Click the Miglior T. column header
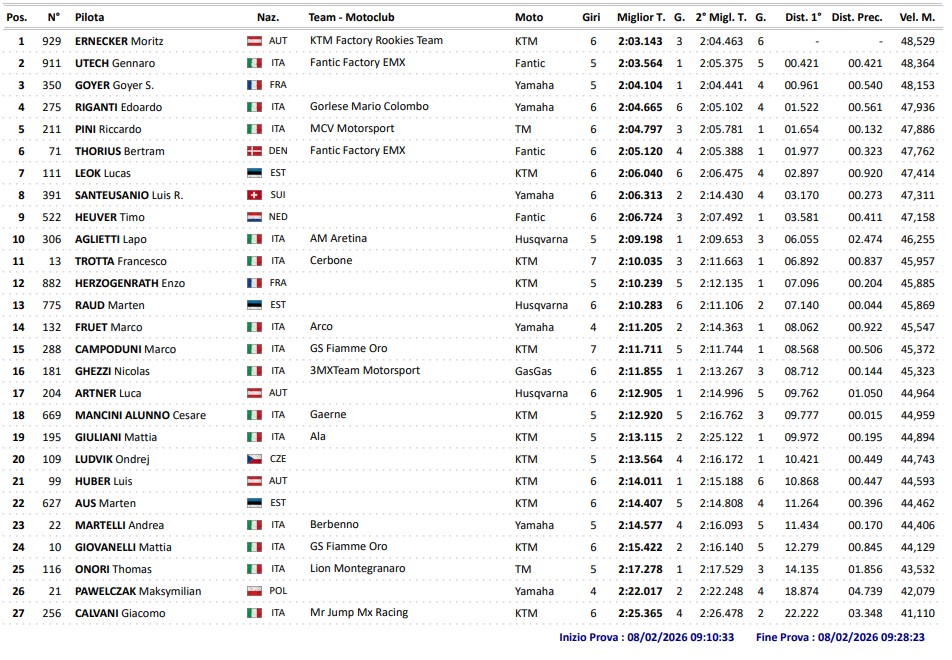The height and width of the screenshot is (660, 952). point(640,17)
